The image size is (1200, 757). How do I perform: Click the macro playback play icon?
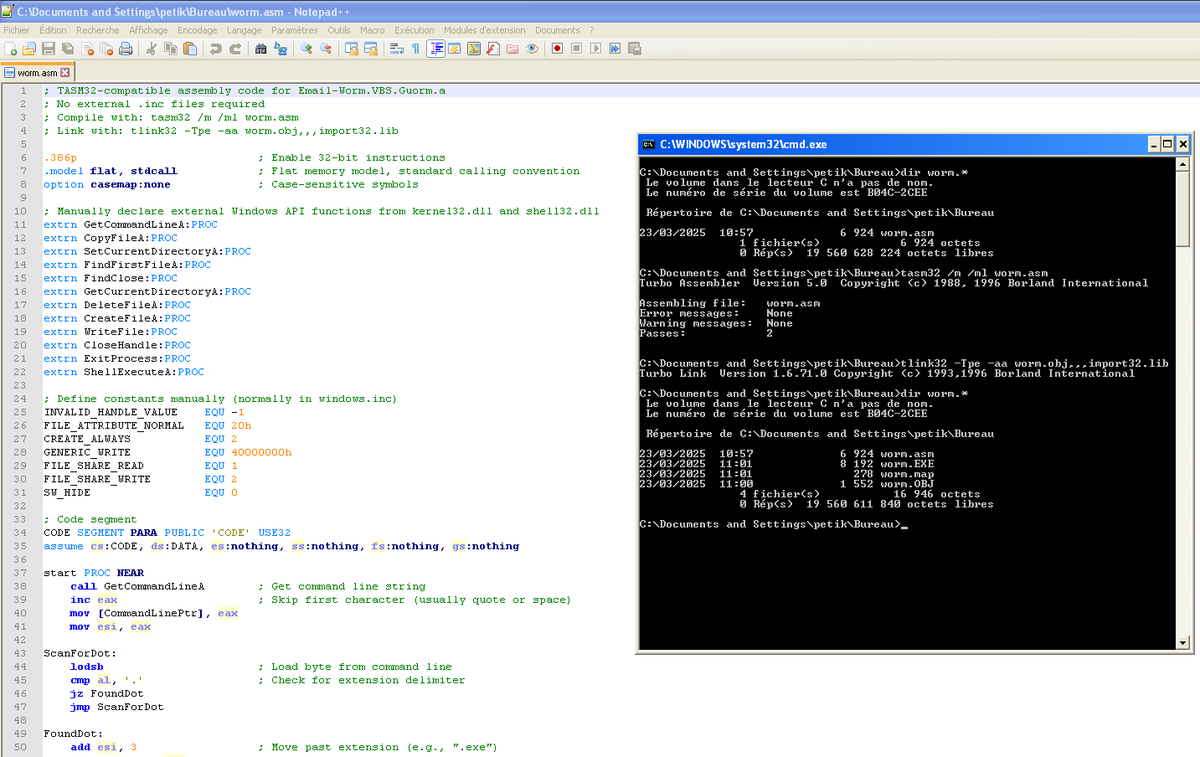[595, 48]
